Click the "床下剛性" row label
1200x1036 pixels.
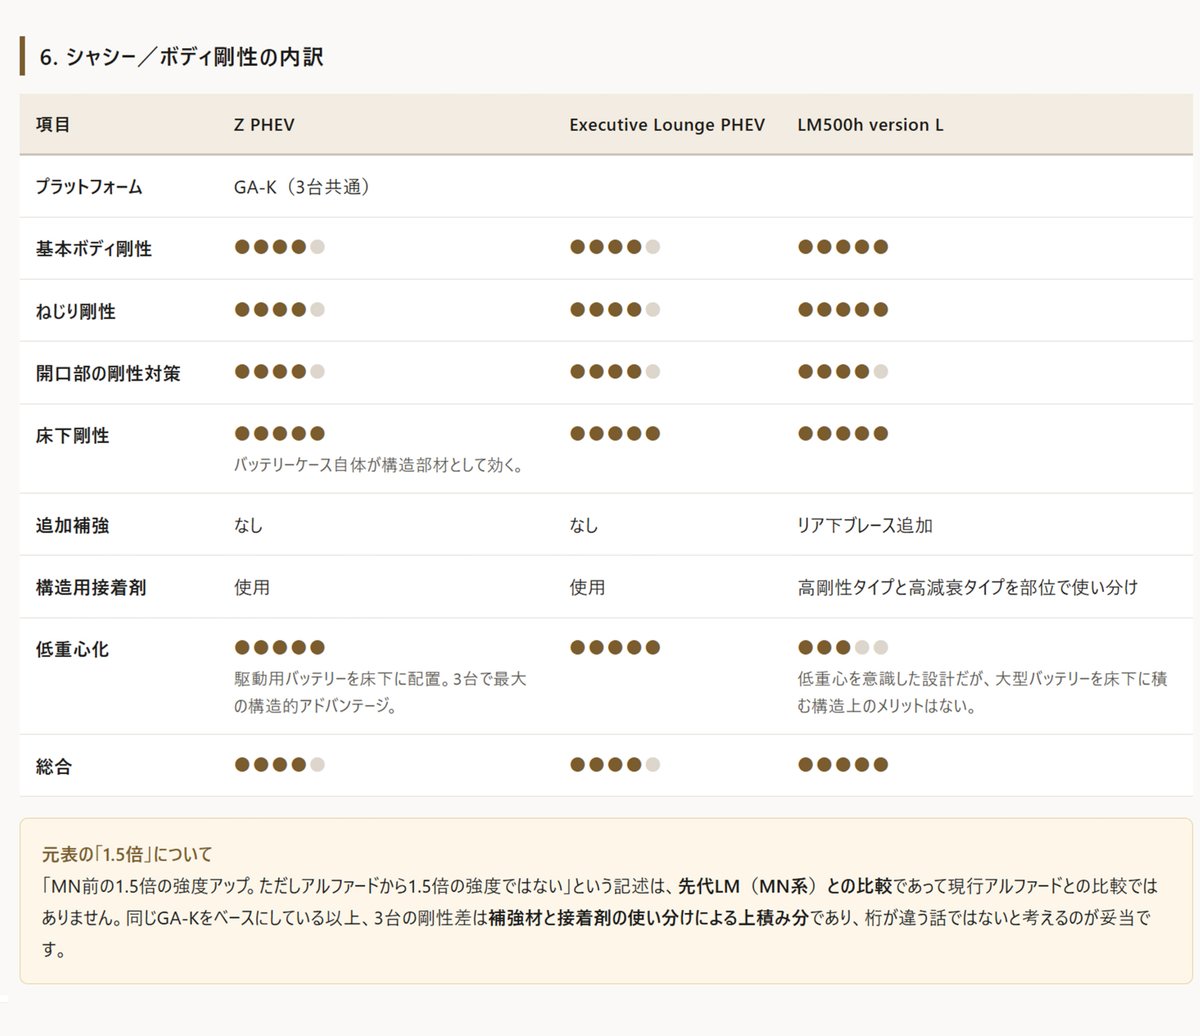point(73,435)
